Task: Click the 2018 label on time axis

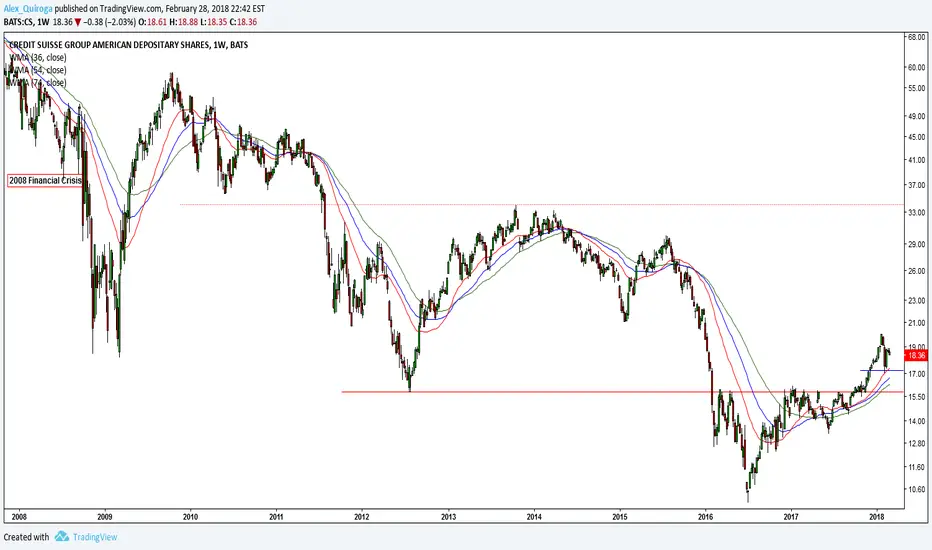Action: click(876, 517)
